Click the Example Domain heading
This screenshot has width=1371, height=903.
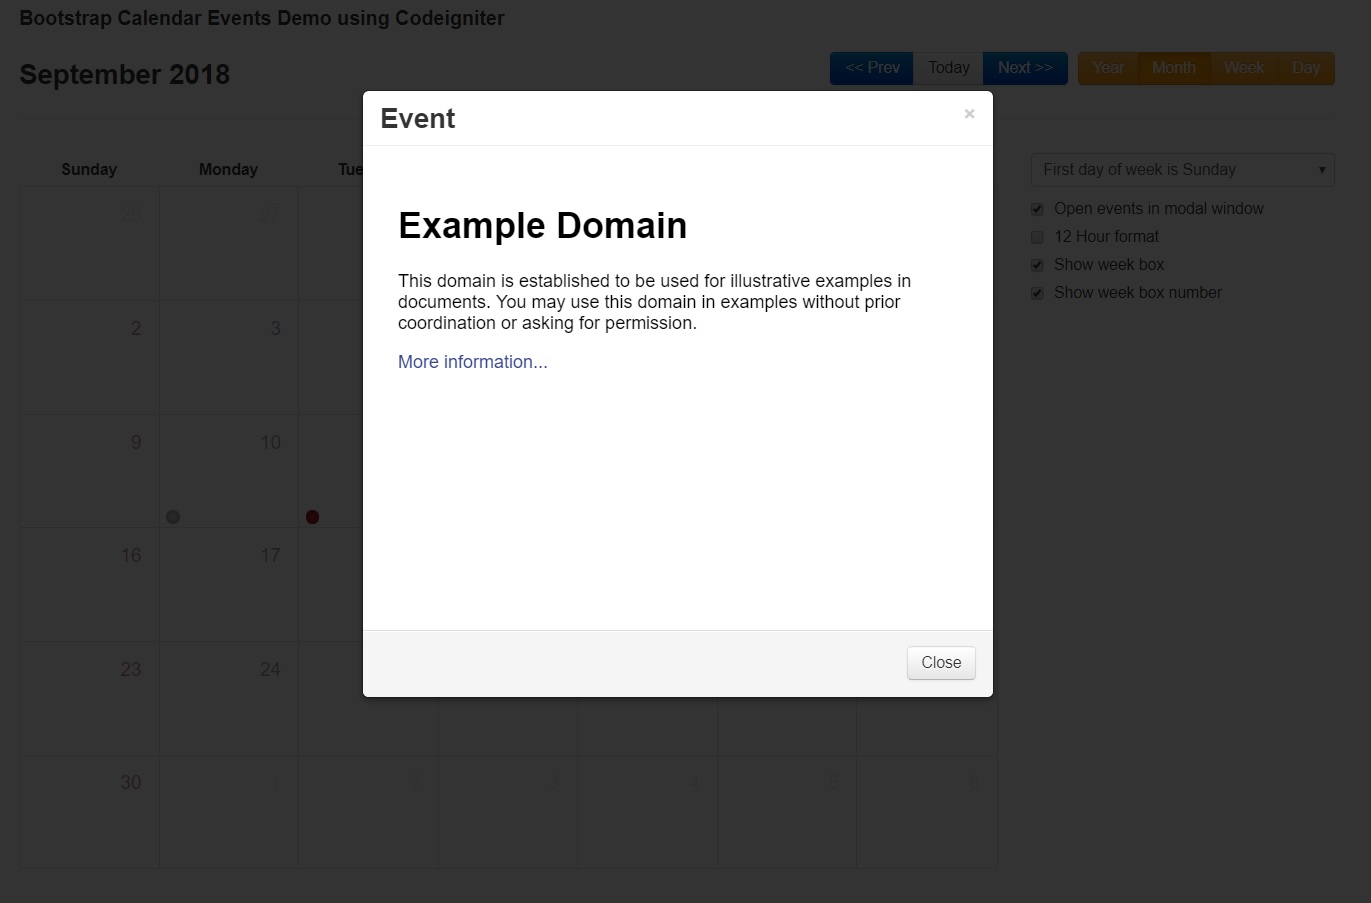tap(542, 226)
